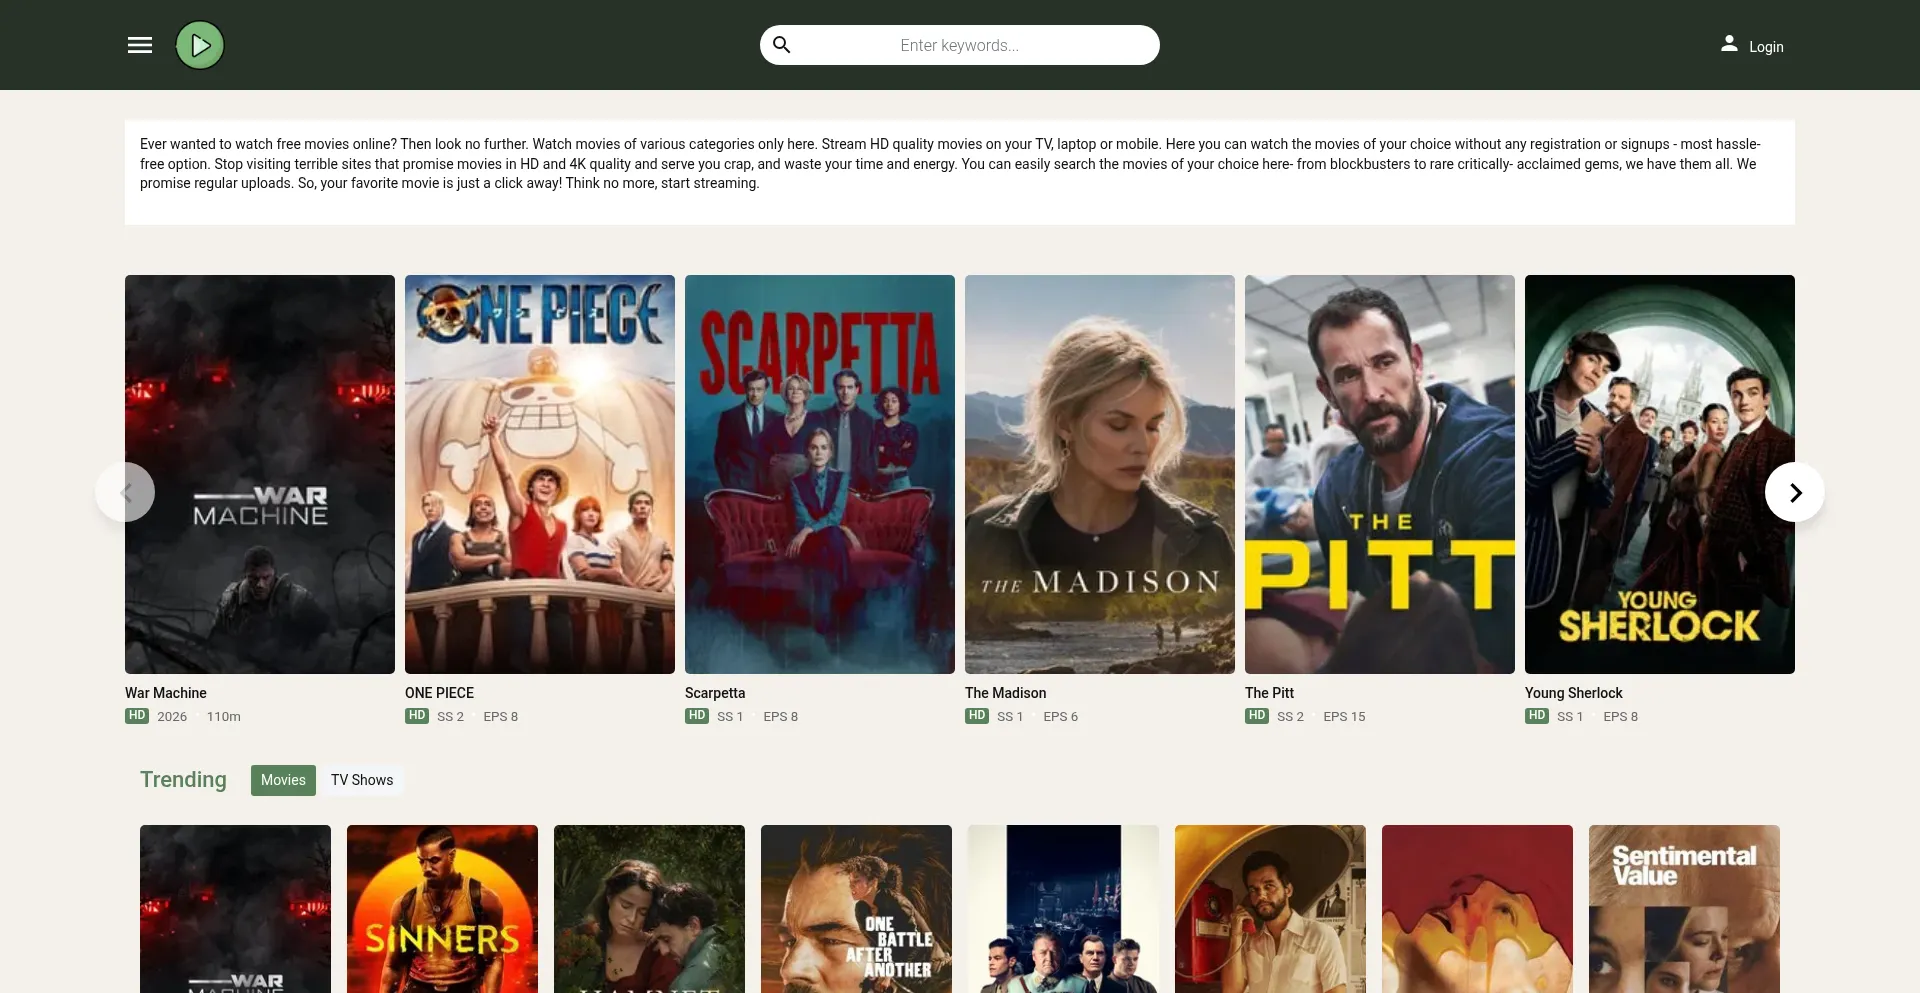Click 'EPS 15' under The Pitt
The width and height of the screenshot is (1920, 993).
pos(1344,717)
